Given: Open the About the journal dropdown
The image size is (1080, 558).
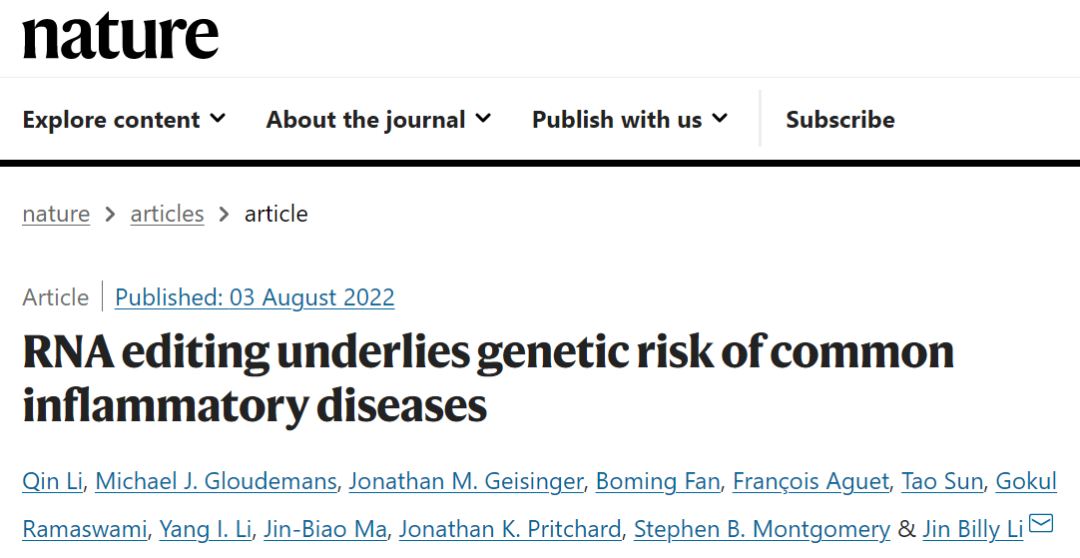Looking at the screenshot, I should tap(378, 119).
